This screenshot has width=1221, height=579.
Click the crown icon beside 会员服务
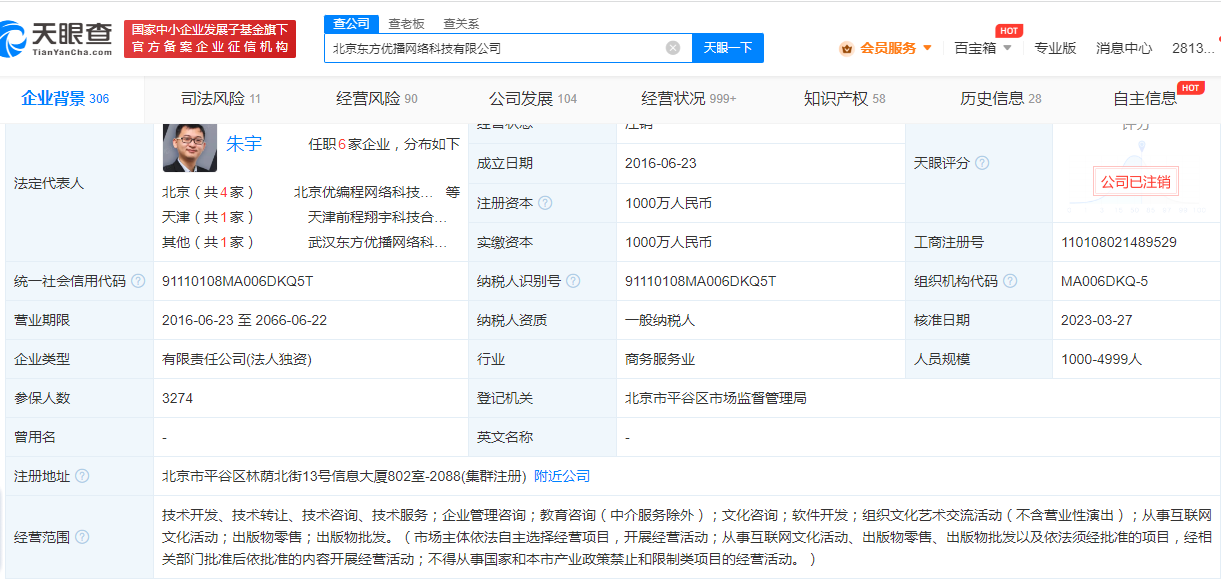pos(847,46)
